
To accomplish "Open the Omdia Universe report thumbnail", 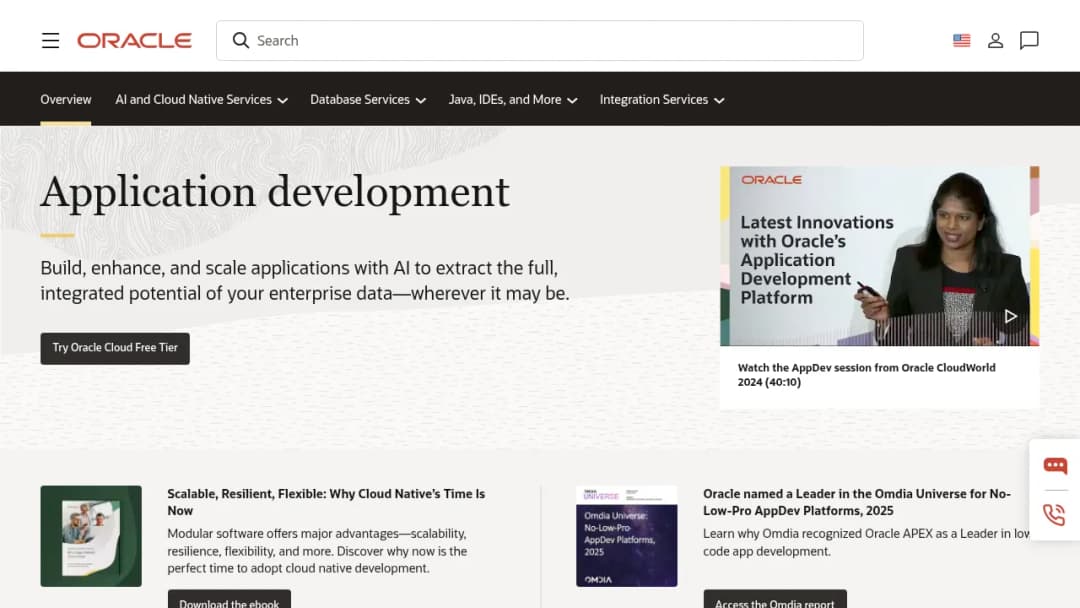I will pos(627,536).
